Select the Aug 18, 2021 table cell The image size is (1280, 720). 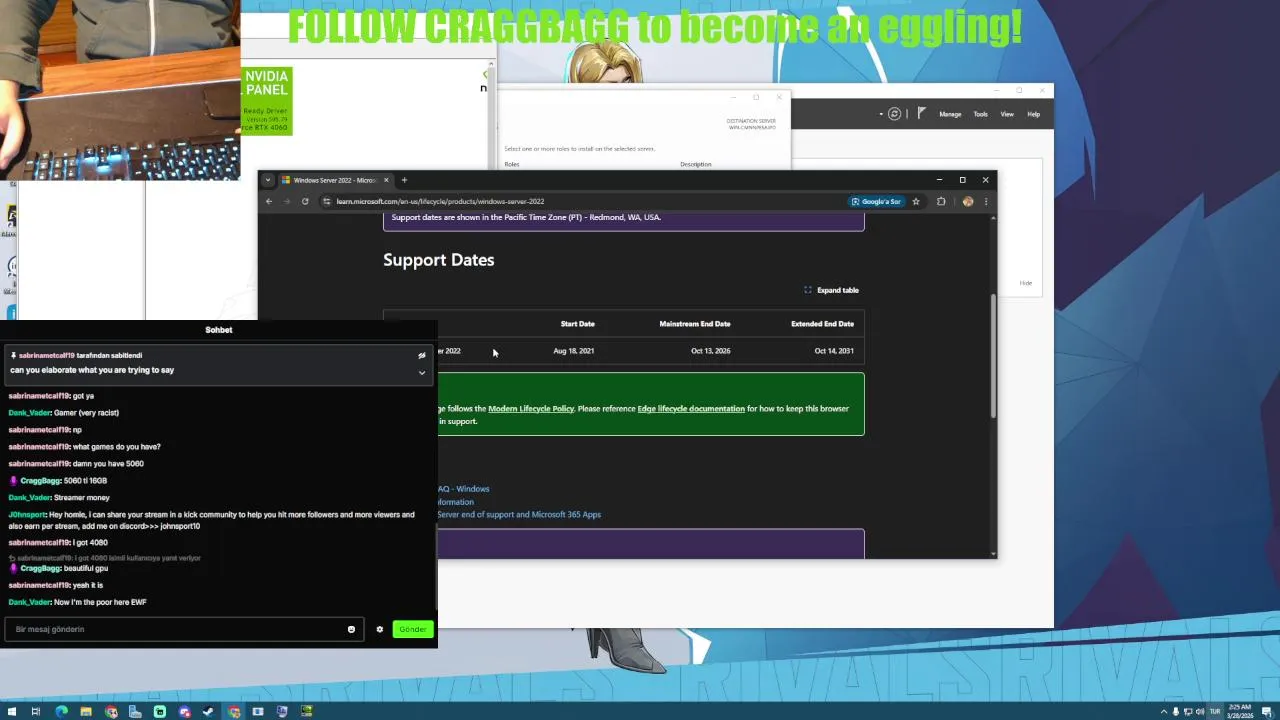[x=574, y=351]
